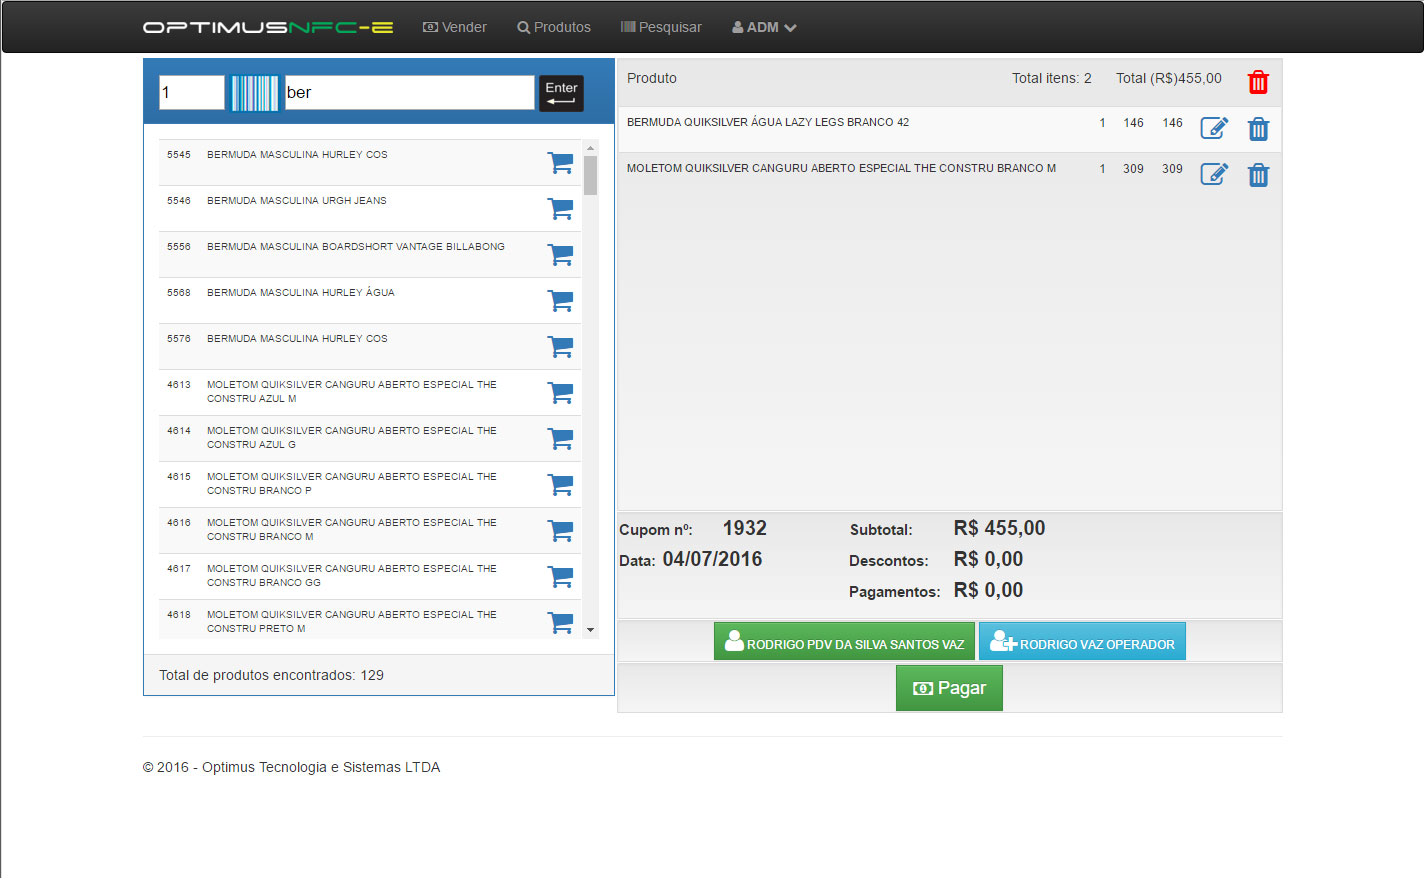Remove the Moletom Quiksilver Canguru sale line

(x=1258, y=175)
